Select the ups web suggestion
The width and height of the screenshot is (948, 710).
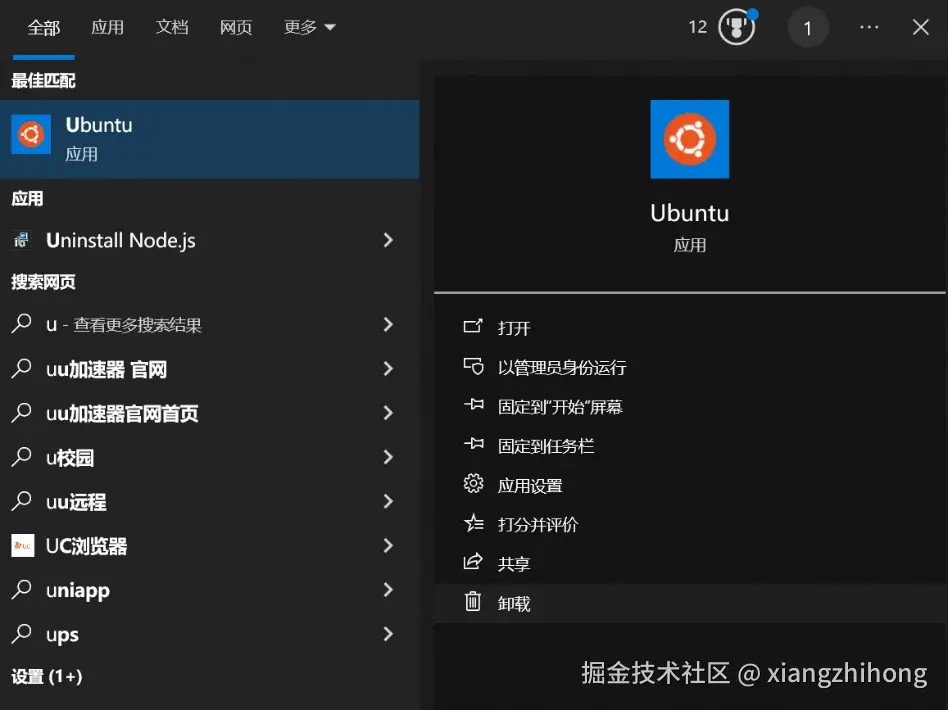click(209, 633)
